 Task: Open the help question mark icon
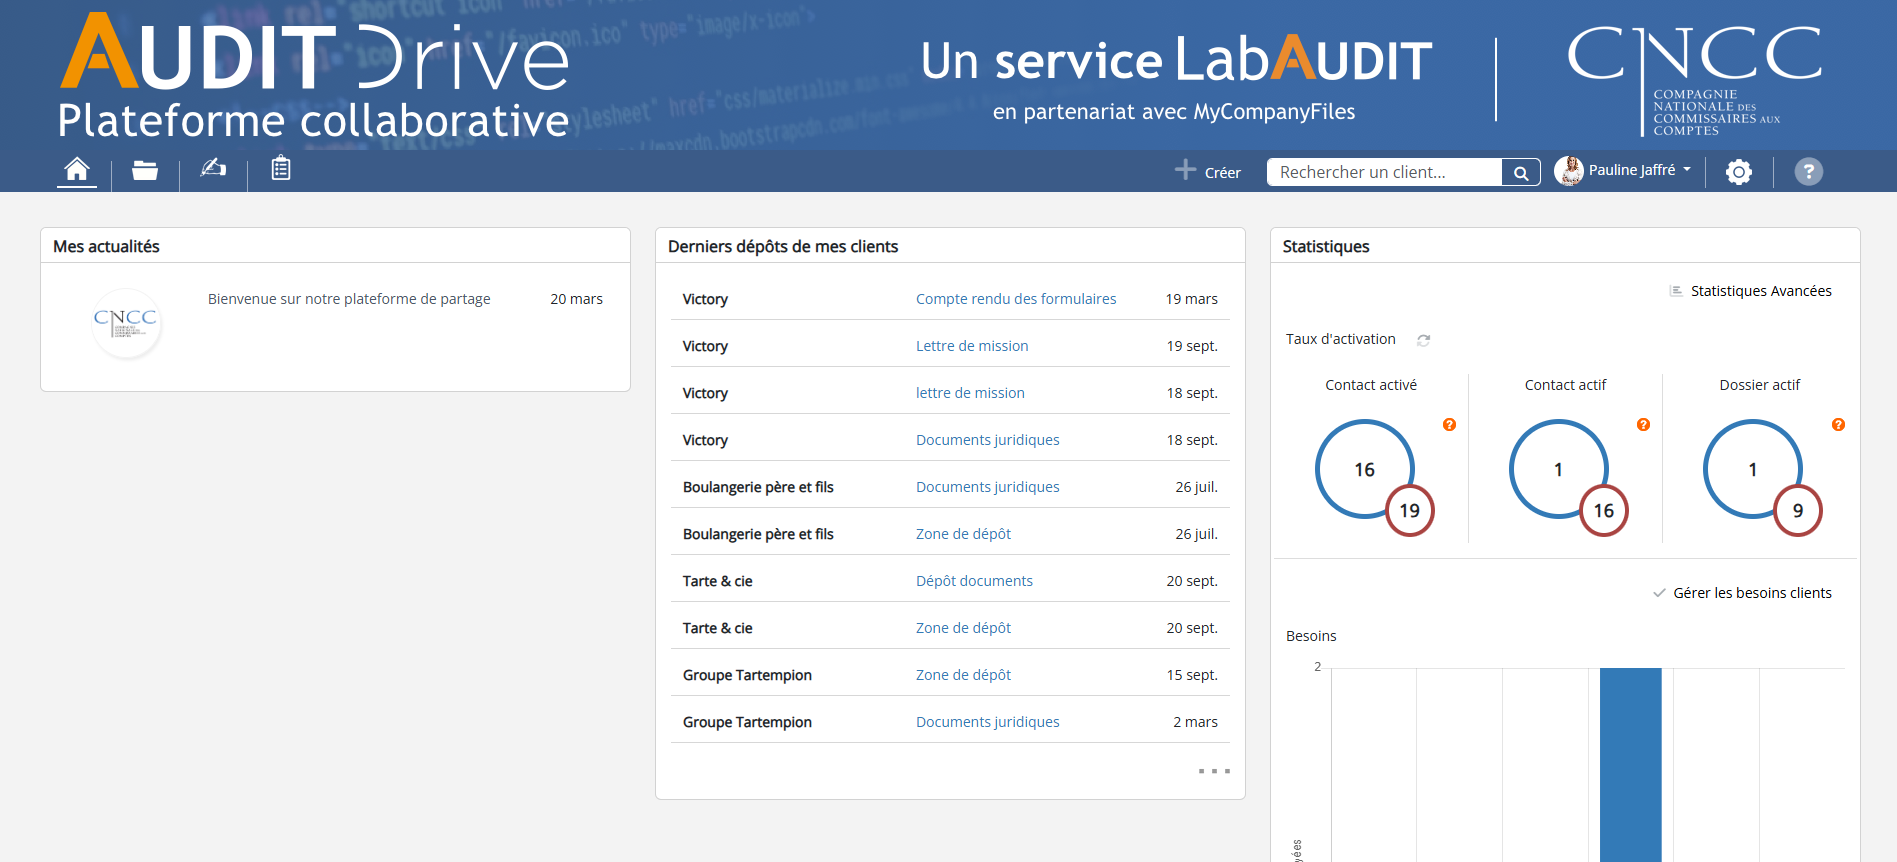coord(1808,172)
